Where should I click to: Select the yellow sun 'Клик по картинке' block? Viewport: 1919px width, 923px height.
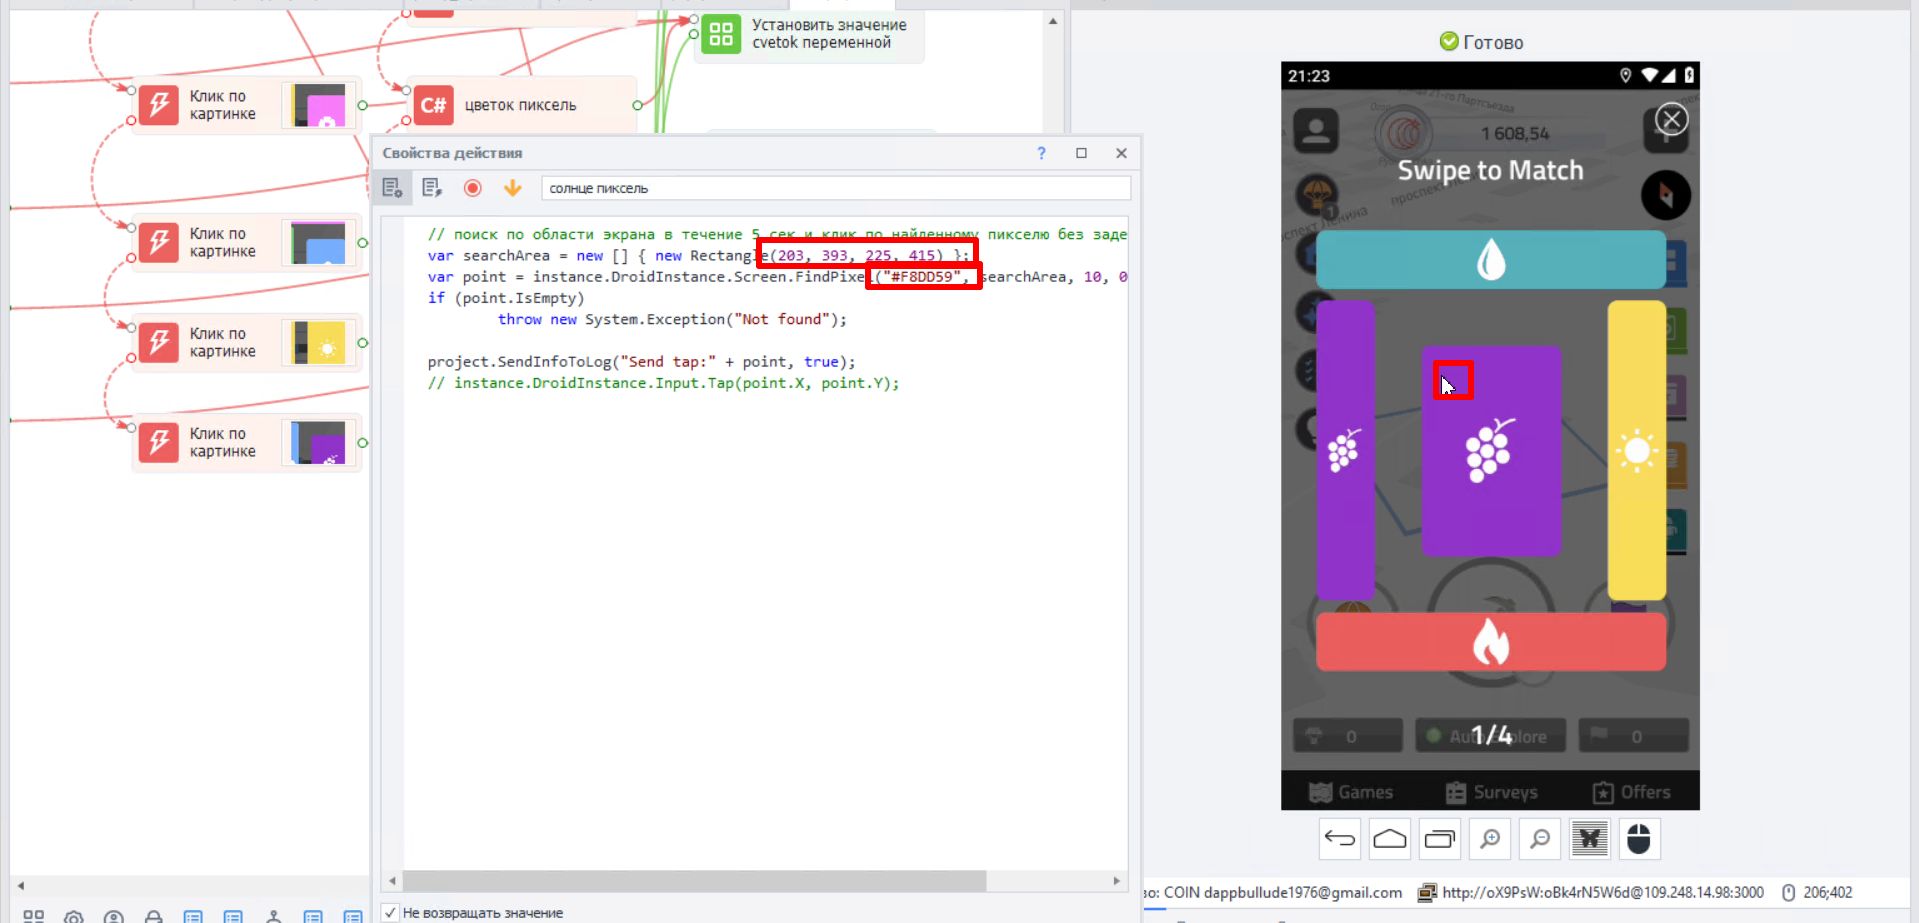247,343
